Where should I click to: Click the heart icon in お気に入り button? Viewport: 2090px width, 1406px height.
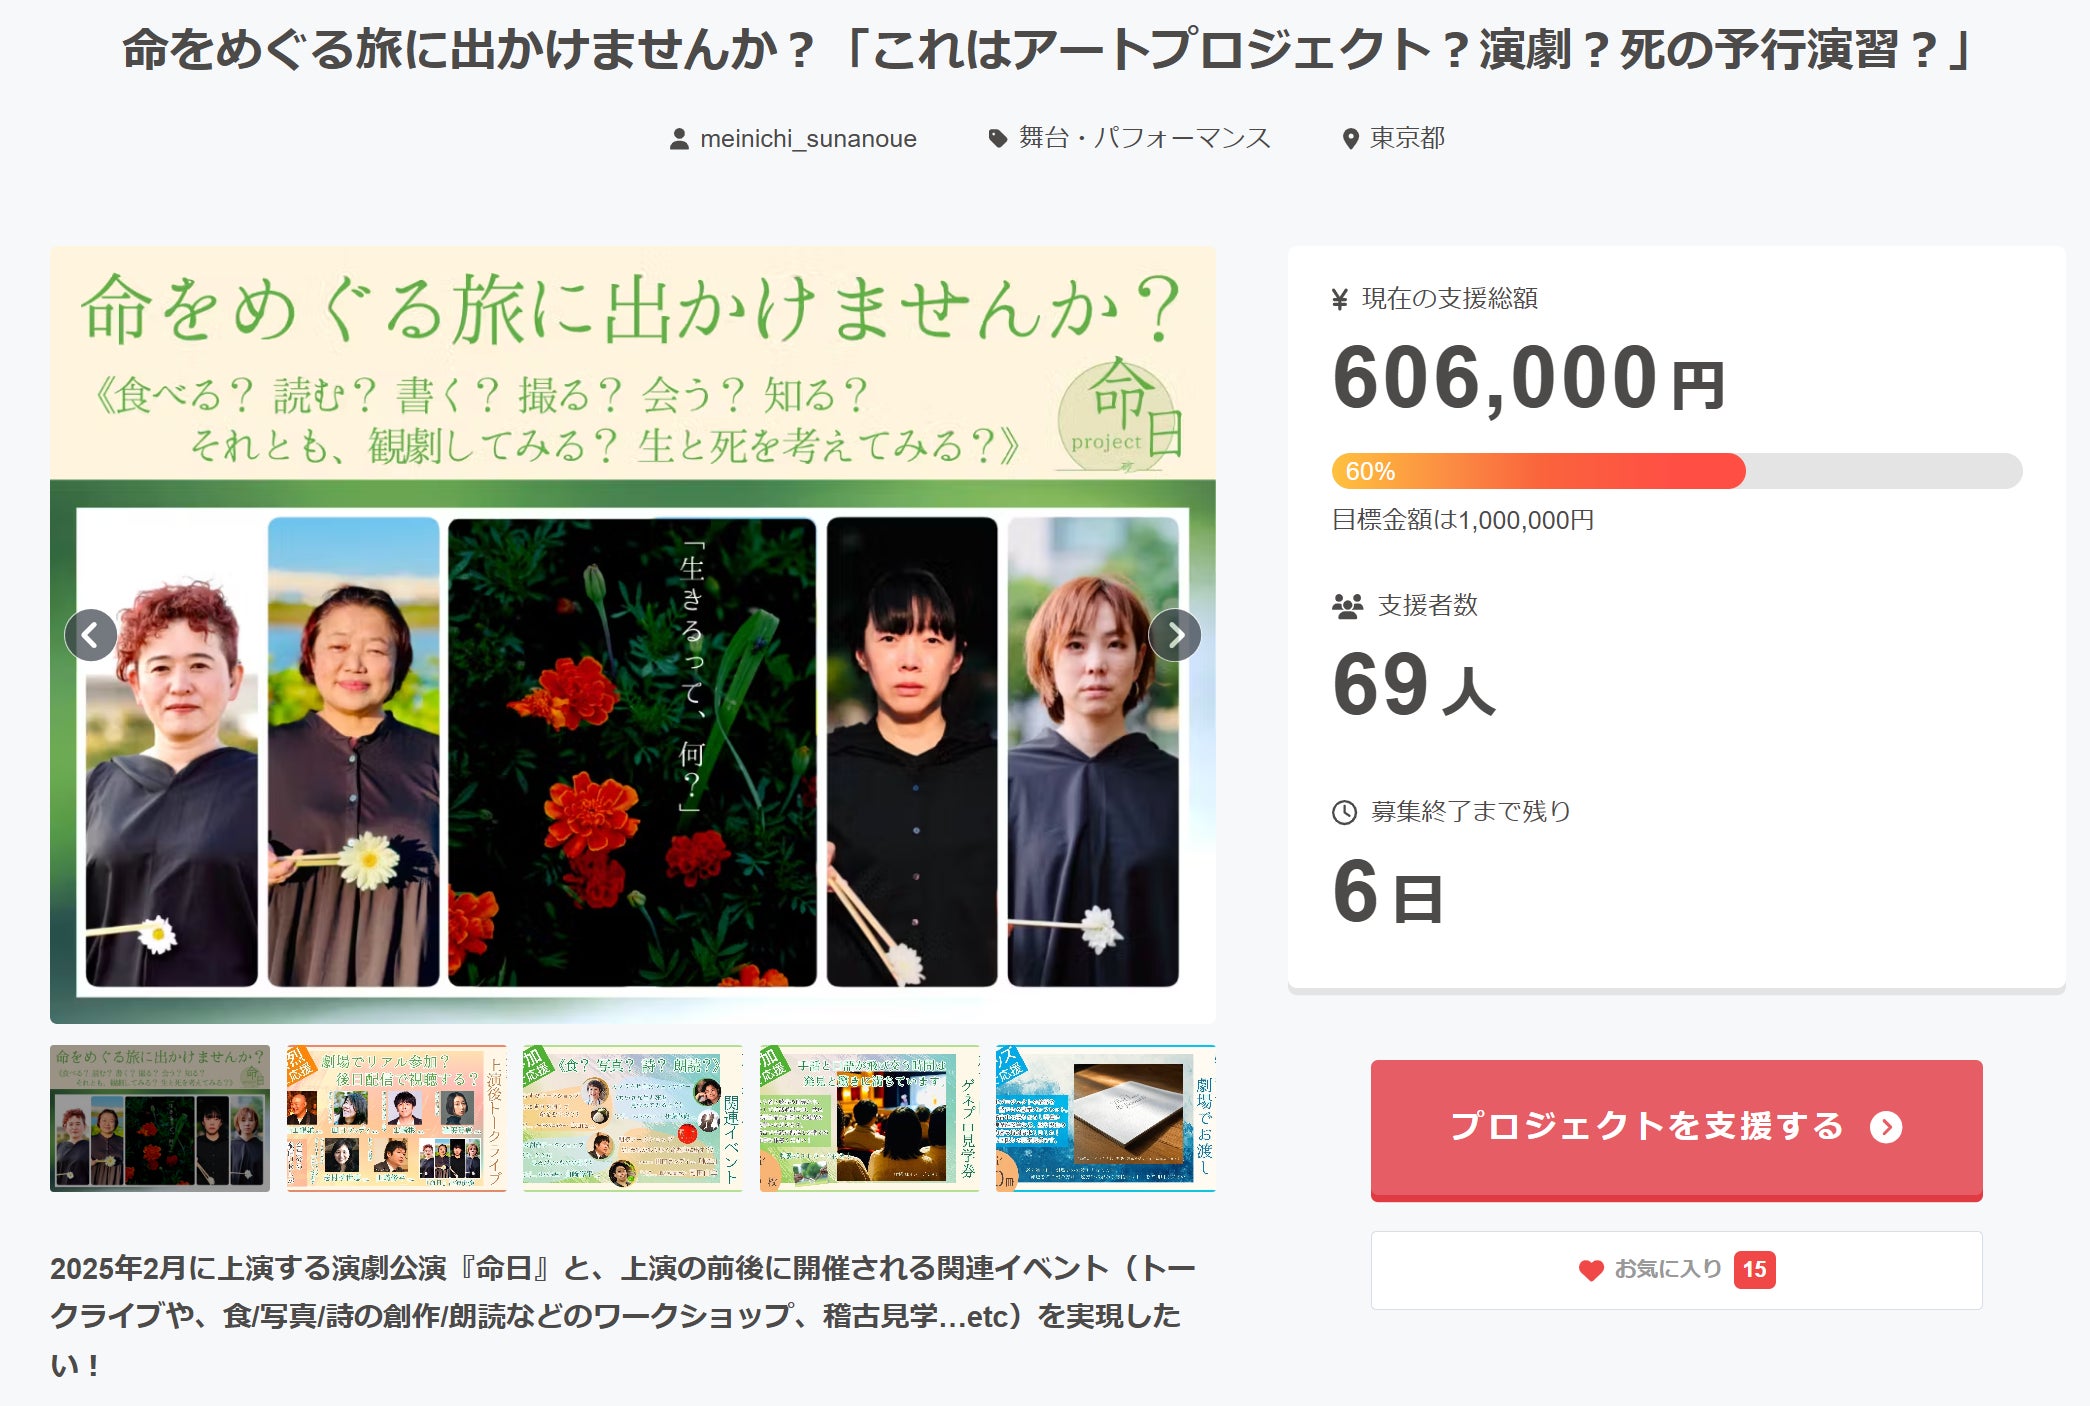pos(1590,1270)
